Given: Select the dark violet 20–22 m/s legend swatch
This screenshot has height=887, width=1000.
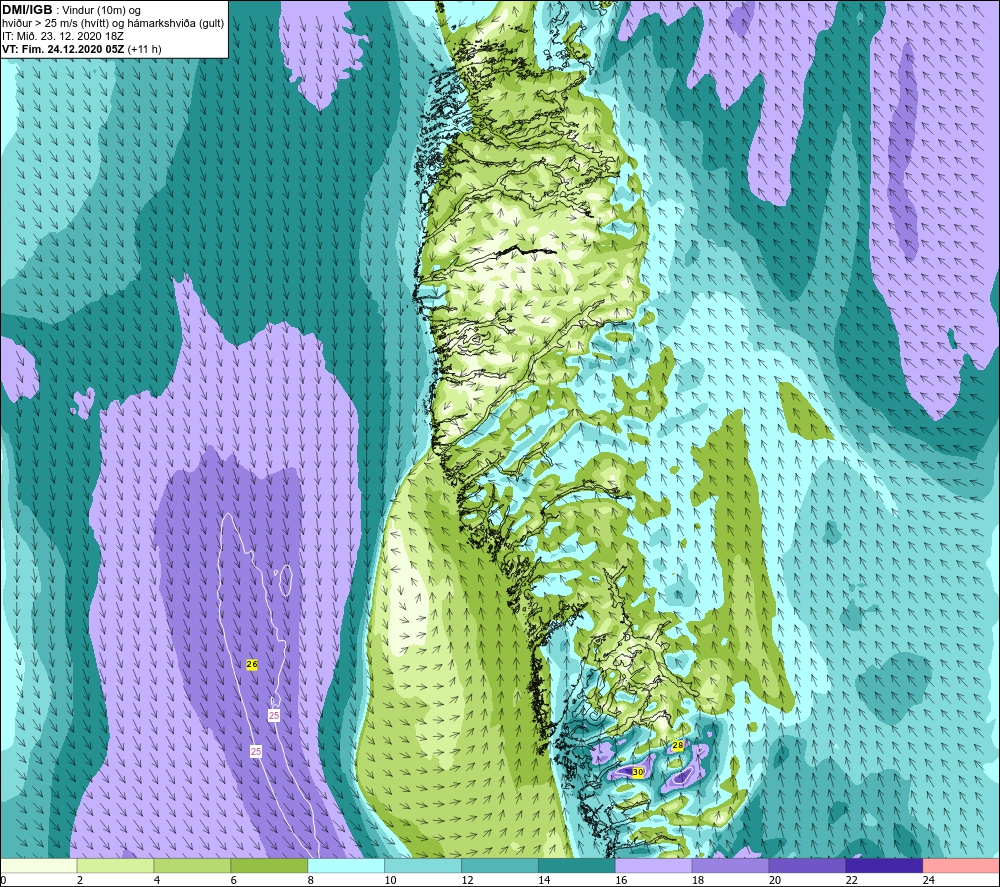Looking at the screenshot, I should 807,866.
